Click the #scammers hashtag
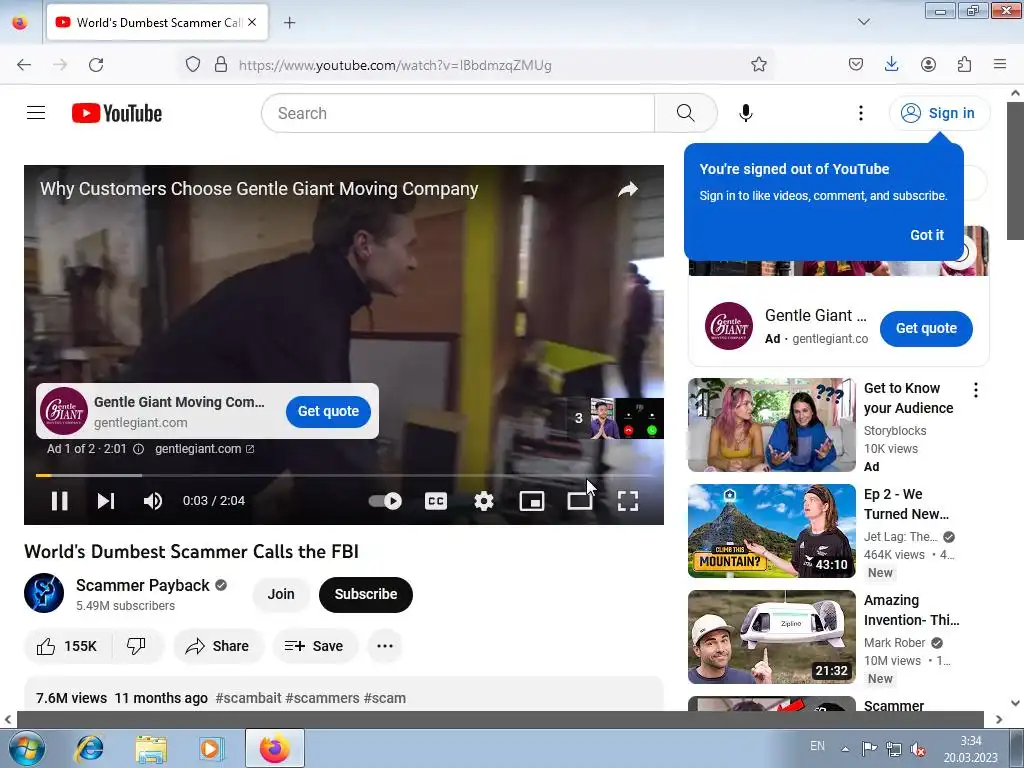1024x768 pixels. click(x=323, y=698)
